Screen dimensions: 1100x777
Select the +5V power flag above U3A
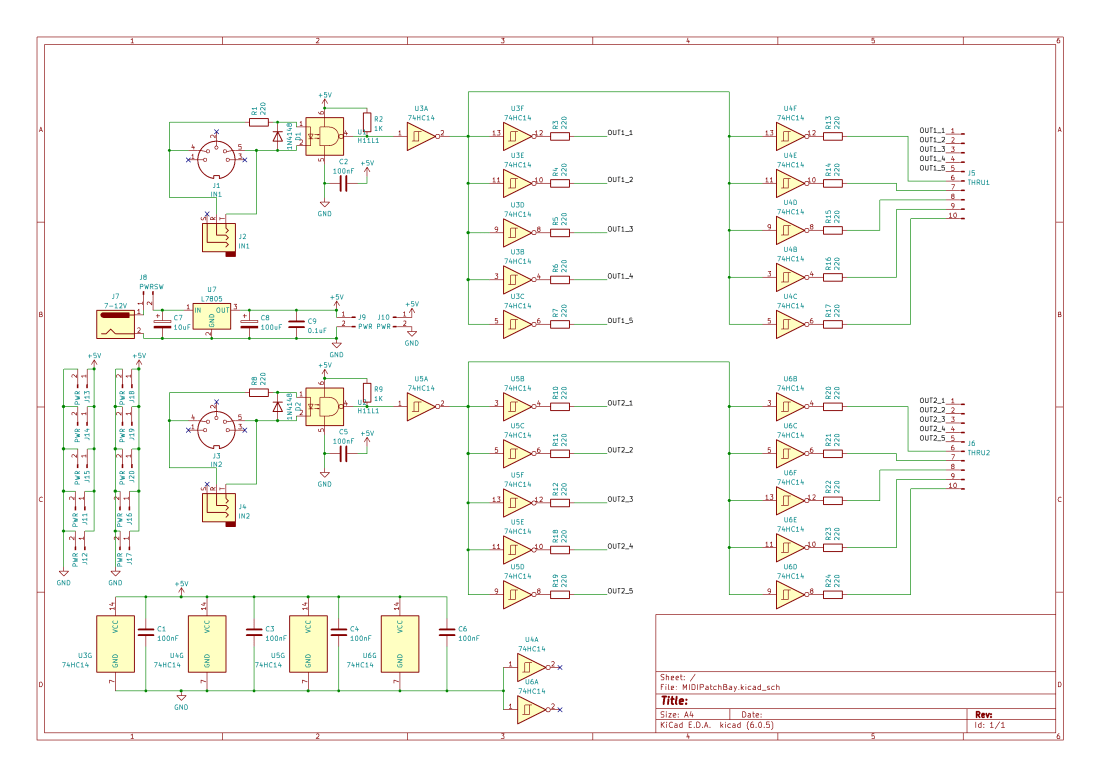[324, 97]
